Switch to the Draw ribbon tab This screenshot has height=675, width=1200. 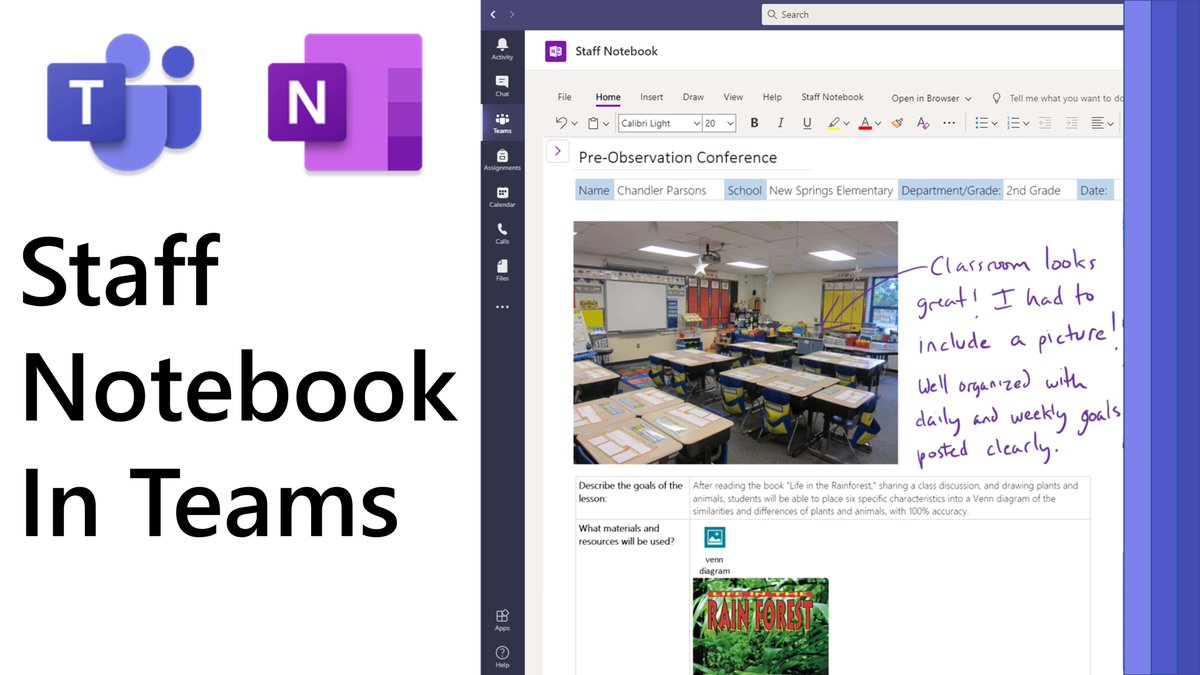pos(693,97)
